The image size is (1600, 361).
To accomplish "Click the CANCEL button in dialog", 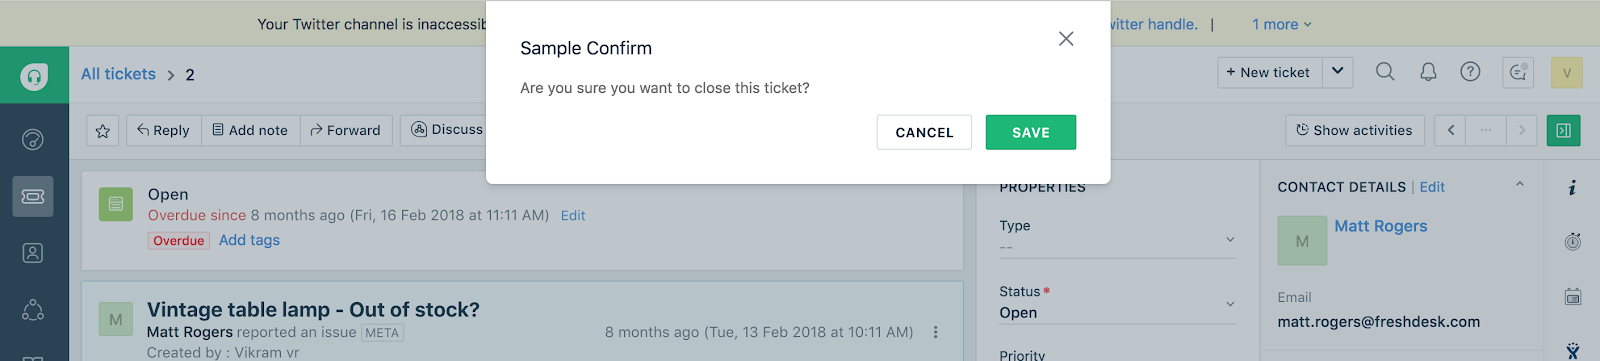I will [924, 132].
